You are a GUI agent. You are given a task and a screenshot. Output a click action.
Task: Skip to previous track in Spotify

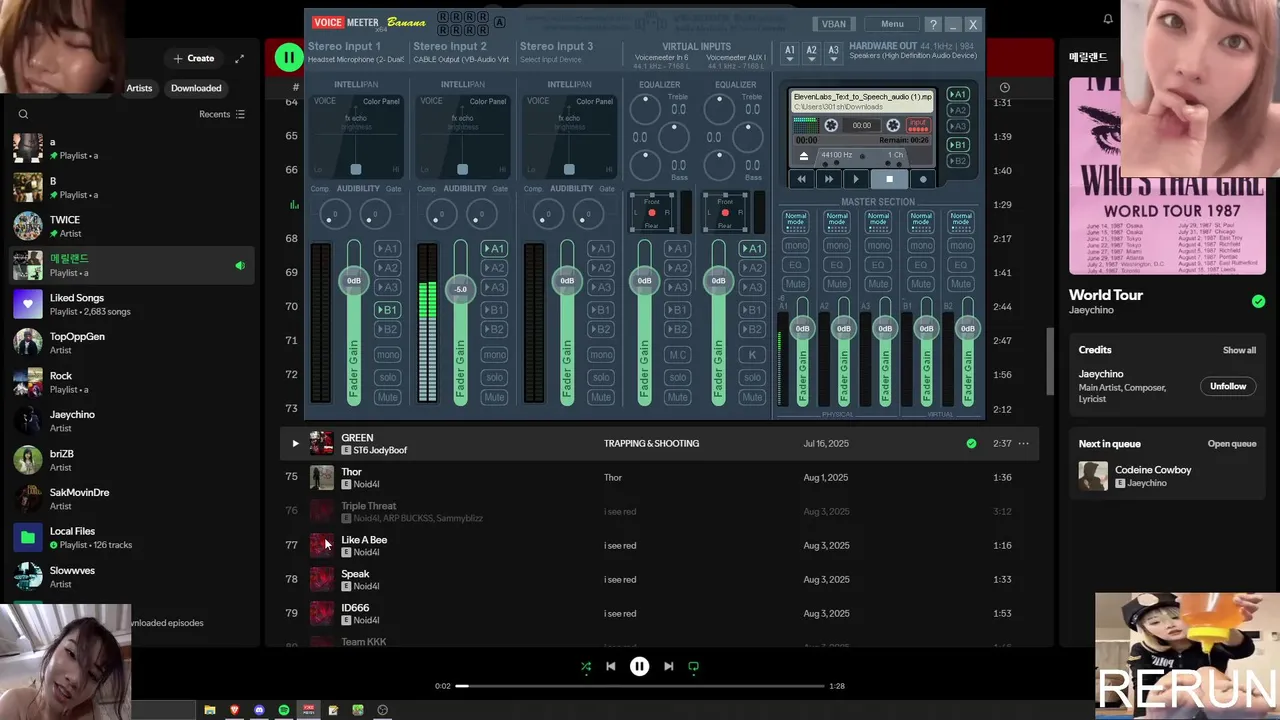click(x=611, y=666)
